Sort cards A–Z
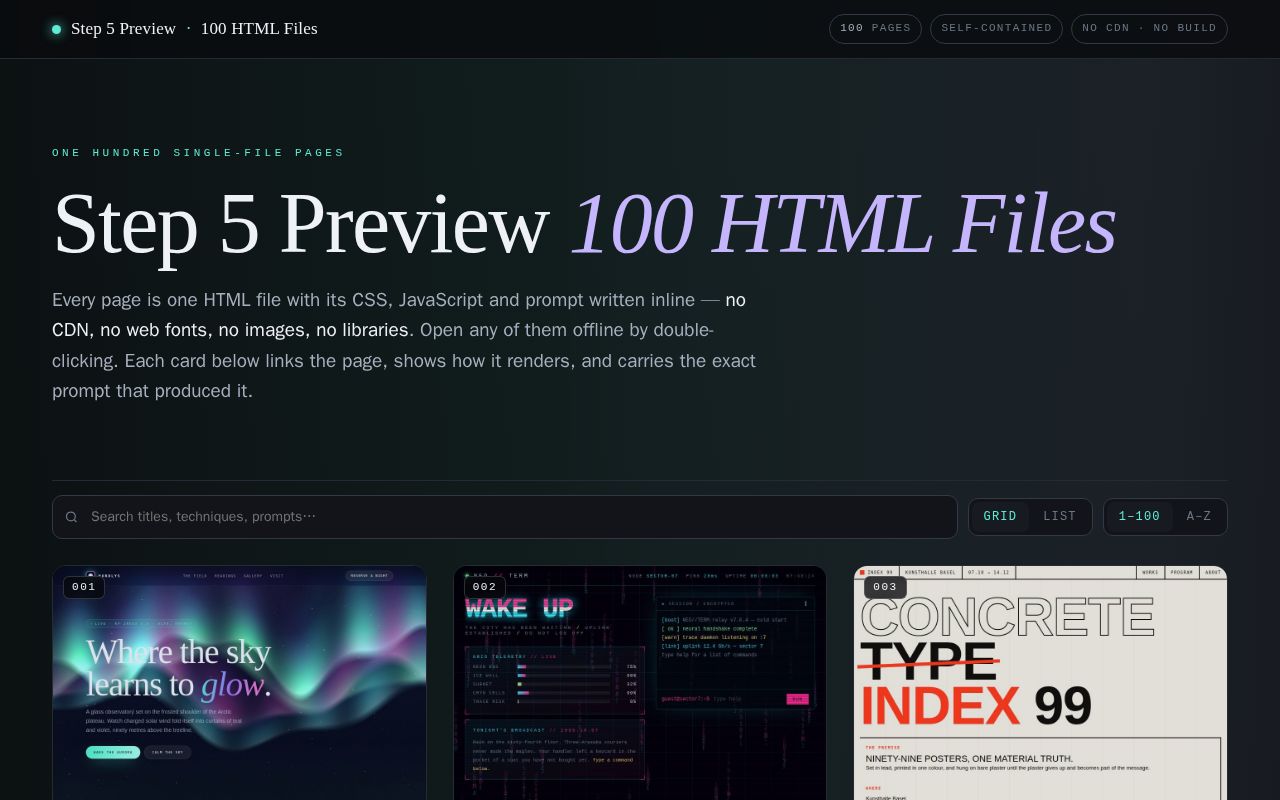The height and width of the screenshot is (800, 1280). pos(1199,517)
